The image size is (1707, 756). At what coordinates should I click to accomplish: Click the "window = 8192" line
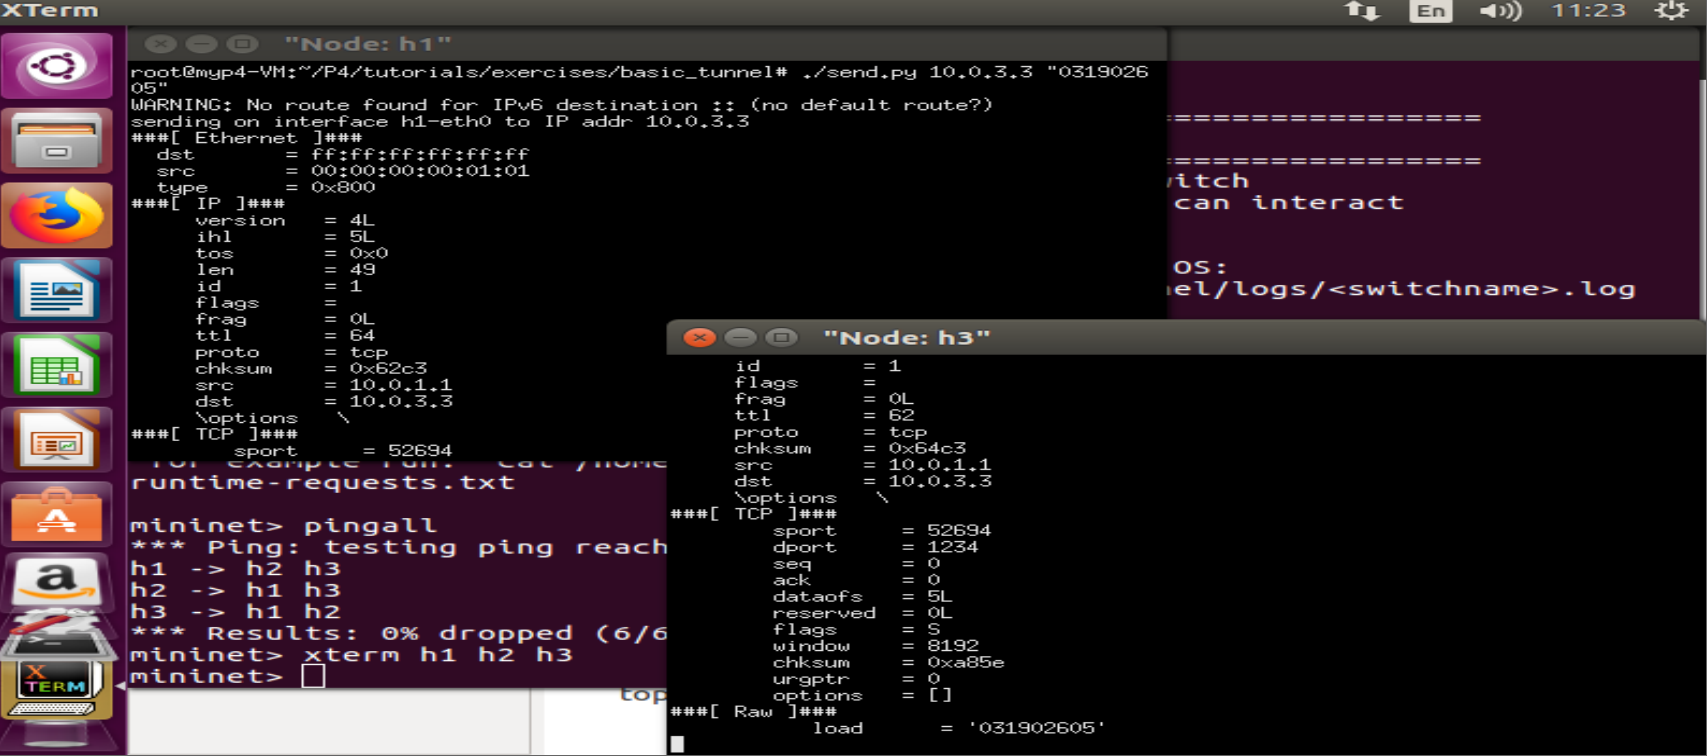point(875,646)
